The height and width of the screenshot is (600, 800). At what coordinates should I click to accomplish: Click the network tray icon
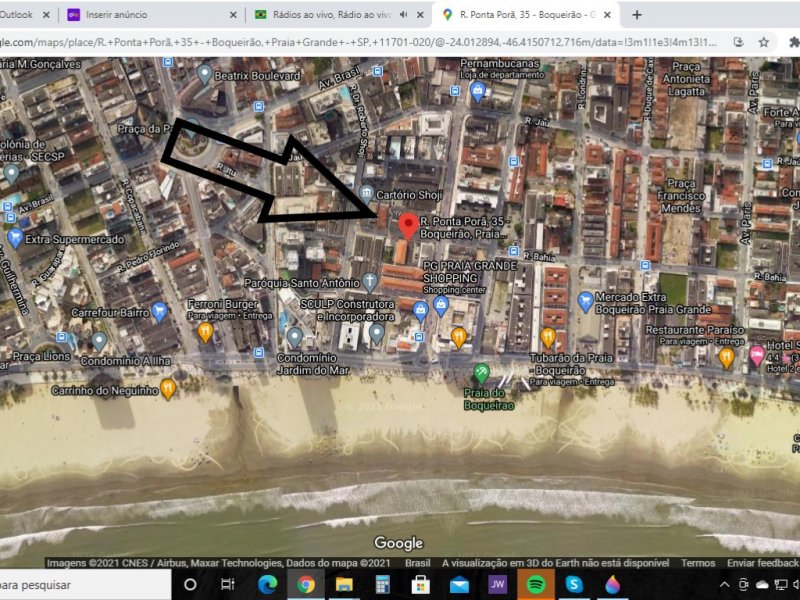[781, 585]
